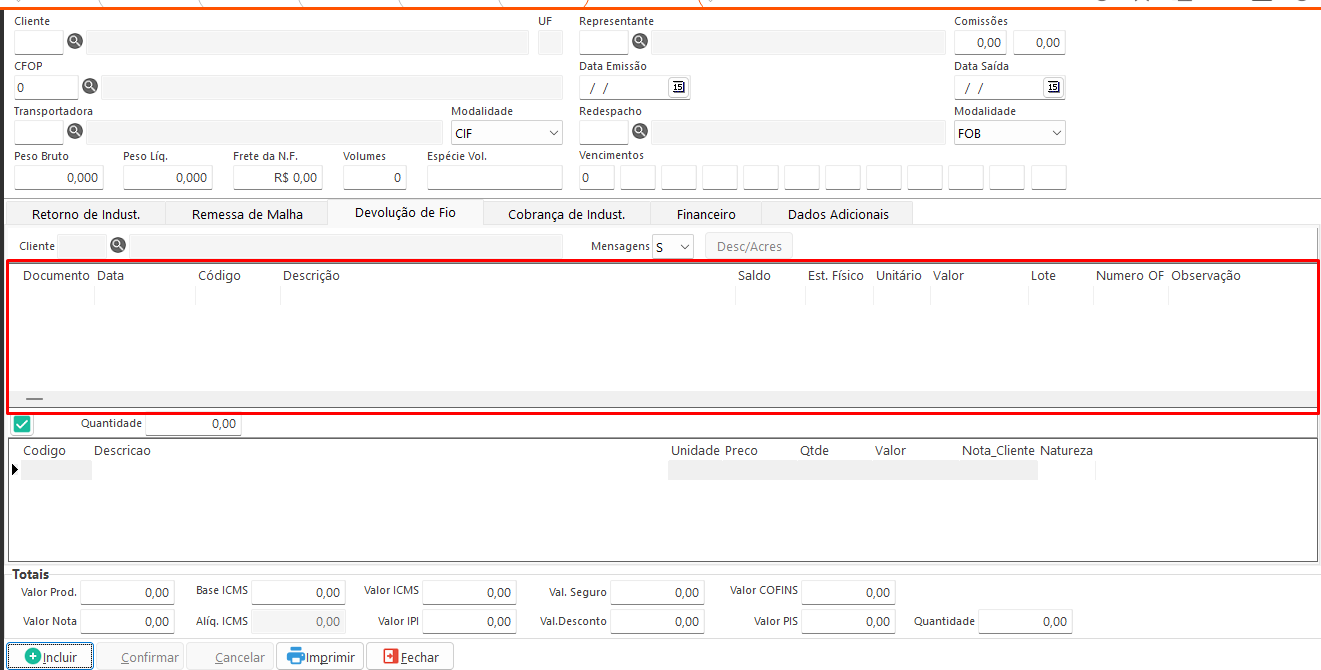Click the Redespacho lookup magnifier icon
1321x670 pixels.
(640, 131)
